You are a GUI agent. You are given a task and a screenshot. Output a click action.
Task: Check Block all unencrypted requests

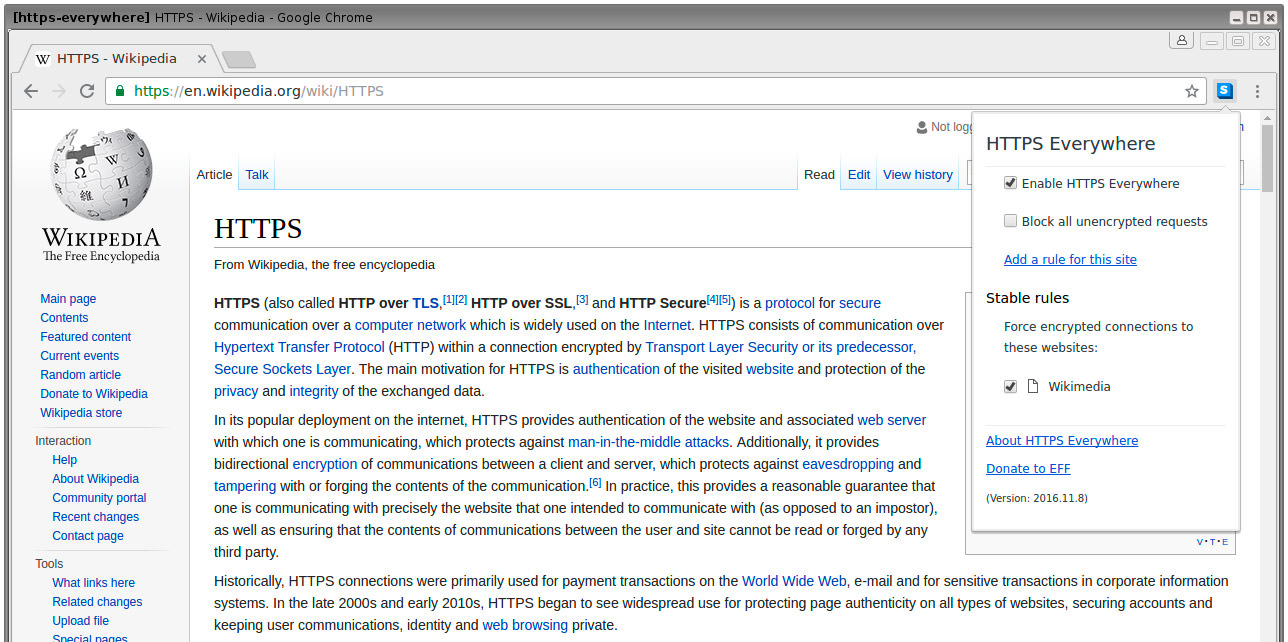tap(1010, 221)
